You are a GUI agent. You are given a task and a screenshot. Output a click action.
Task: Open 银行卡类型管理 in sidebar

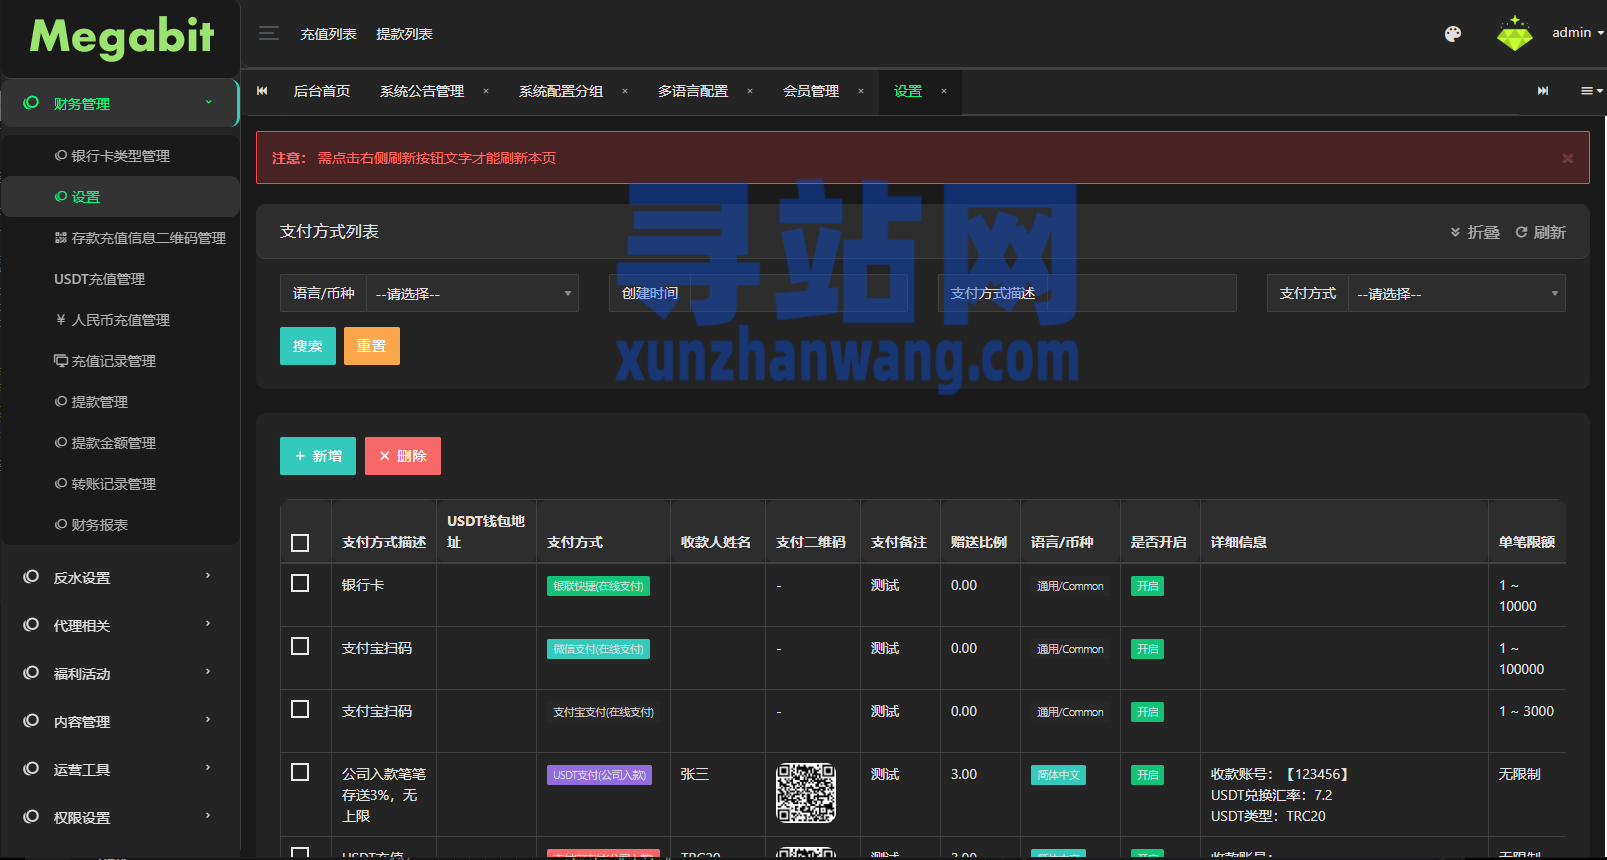click(x=120, y=156)
